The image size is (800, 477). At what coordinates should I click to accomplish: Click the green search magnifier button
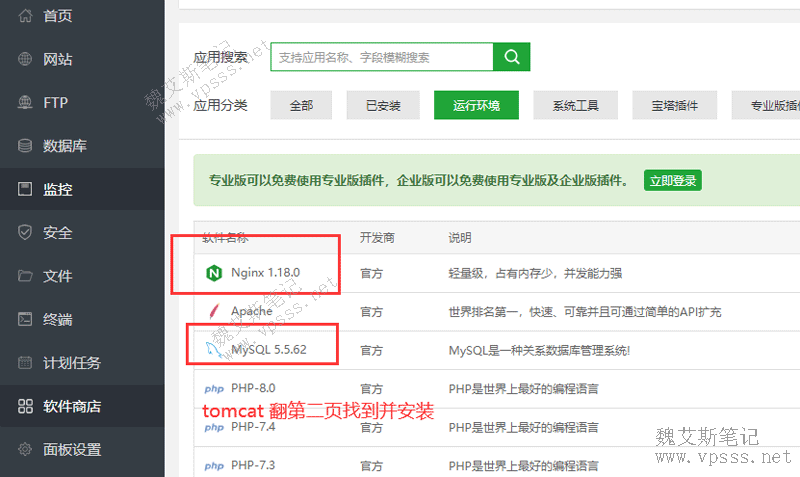point(512,57)
